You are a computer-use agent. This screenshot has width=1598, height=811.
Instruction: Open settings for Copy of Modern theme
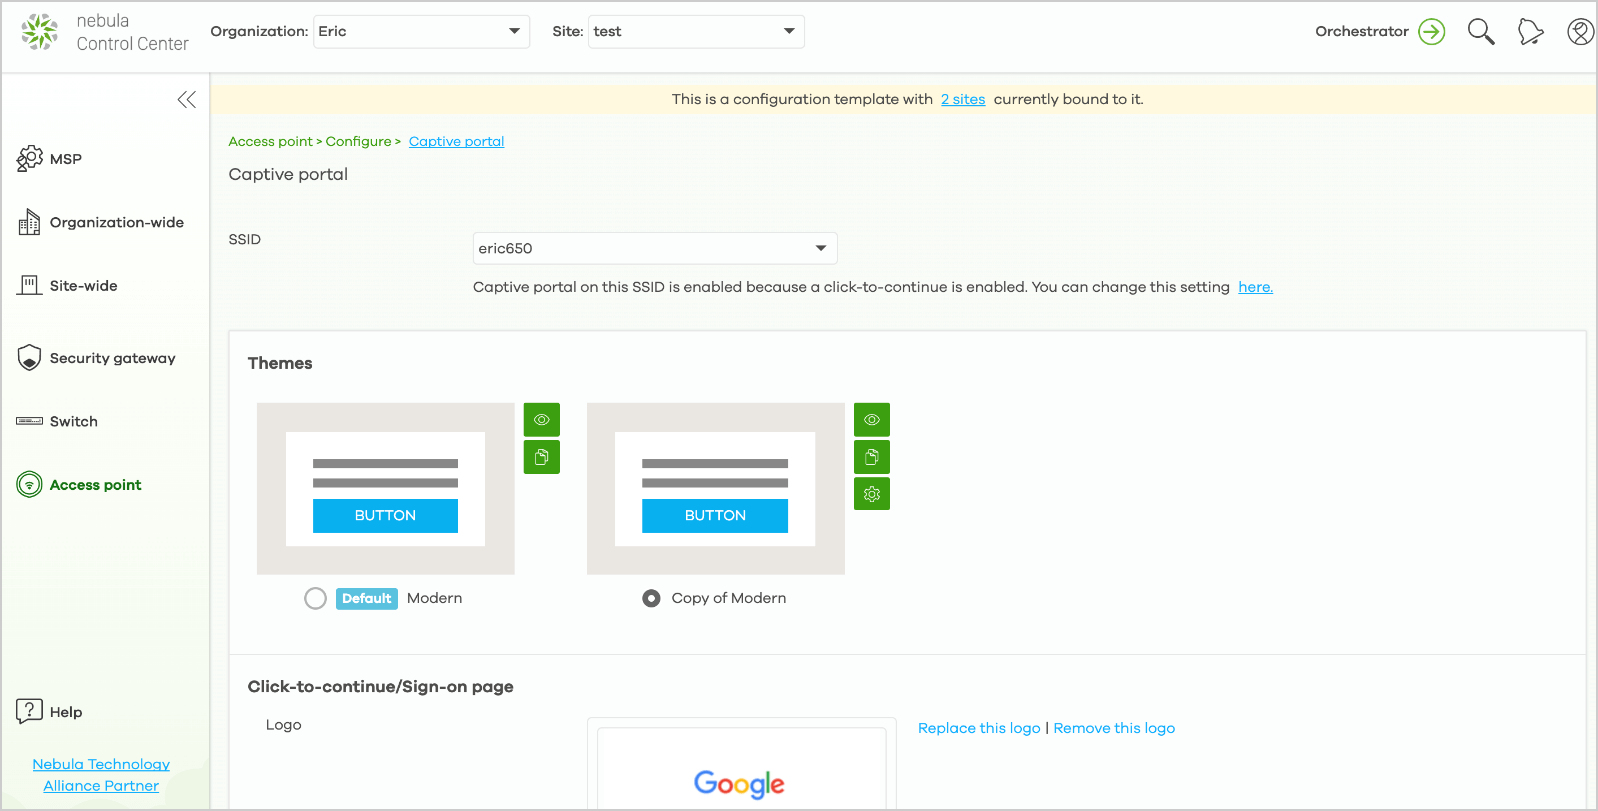tap(872, 494)
